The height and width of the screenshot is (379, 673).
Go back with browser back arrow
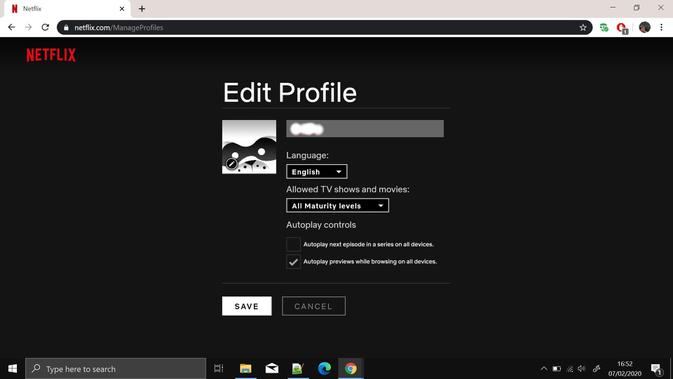pyautogui.click(x=12, y=27)
